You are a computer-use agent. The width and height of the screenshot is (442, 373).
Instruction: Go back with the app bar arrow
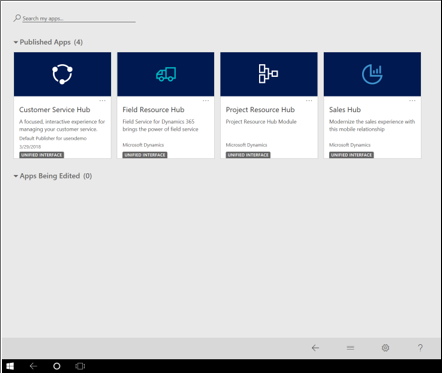tap(315, 348)
